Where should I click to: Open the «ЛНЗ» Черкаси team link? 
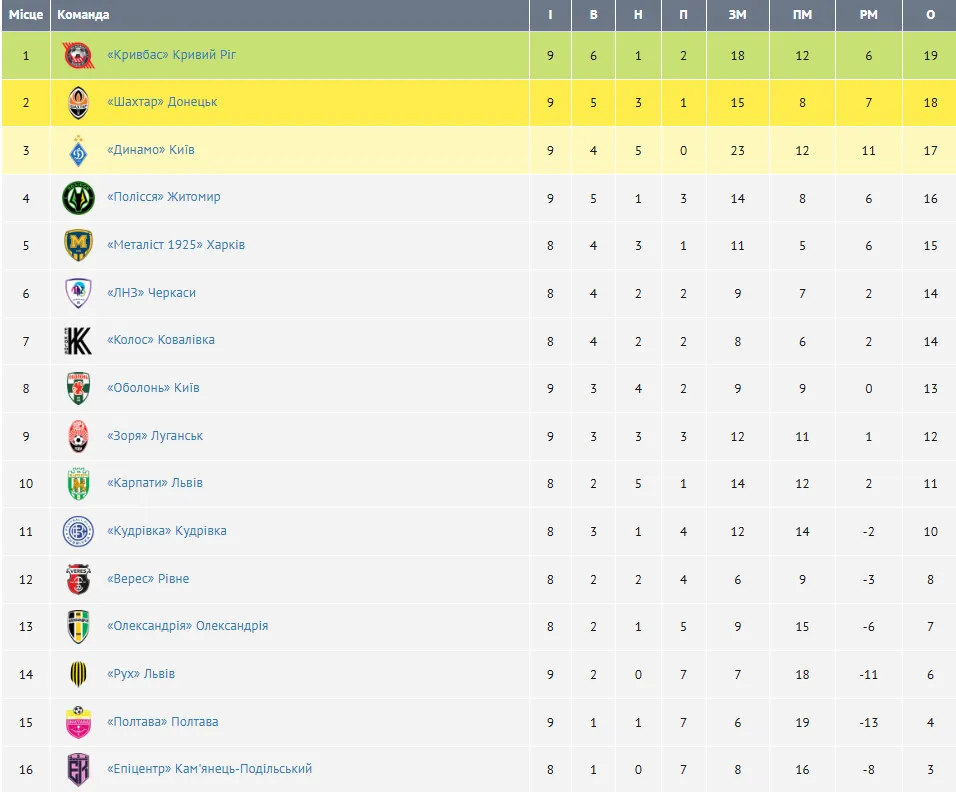(x=151, y=293)
